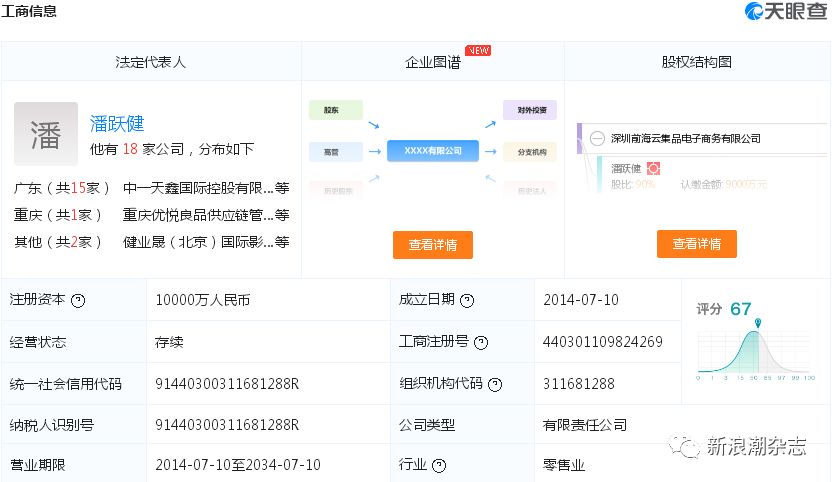Click the 对外投资 node in the graph

pyautogui.click(x=530, y=110)
